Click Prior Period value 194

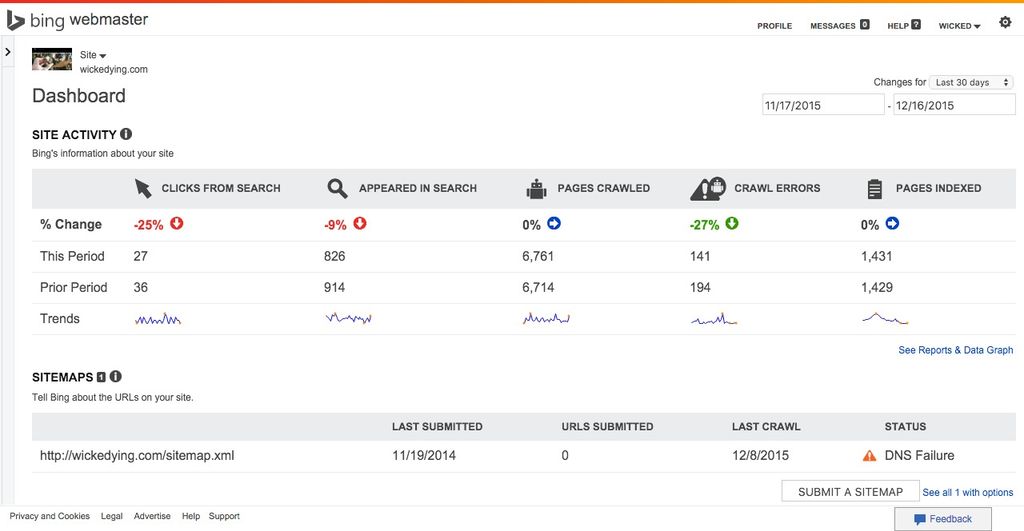[x=700, y=287]
